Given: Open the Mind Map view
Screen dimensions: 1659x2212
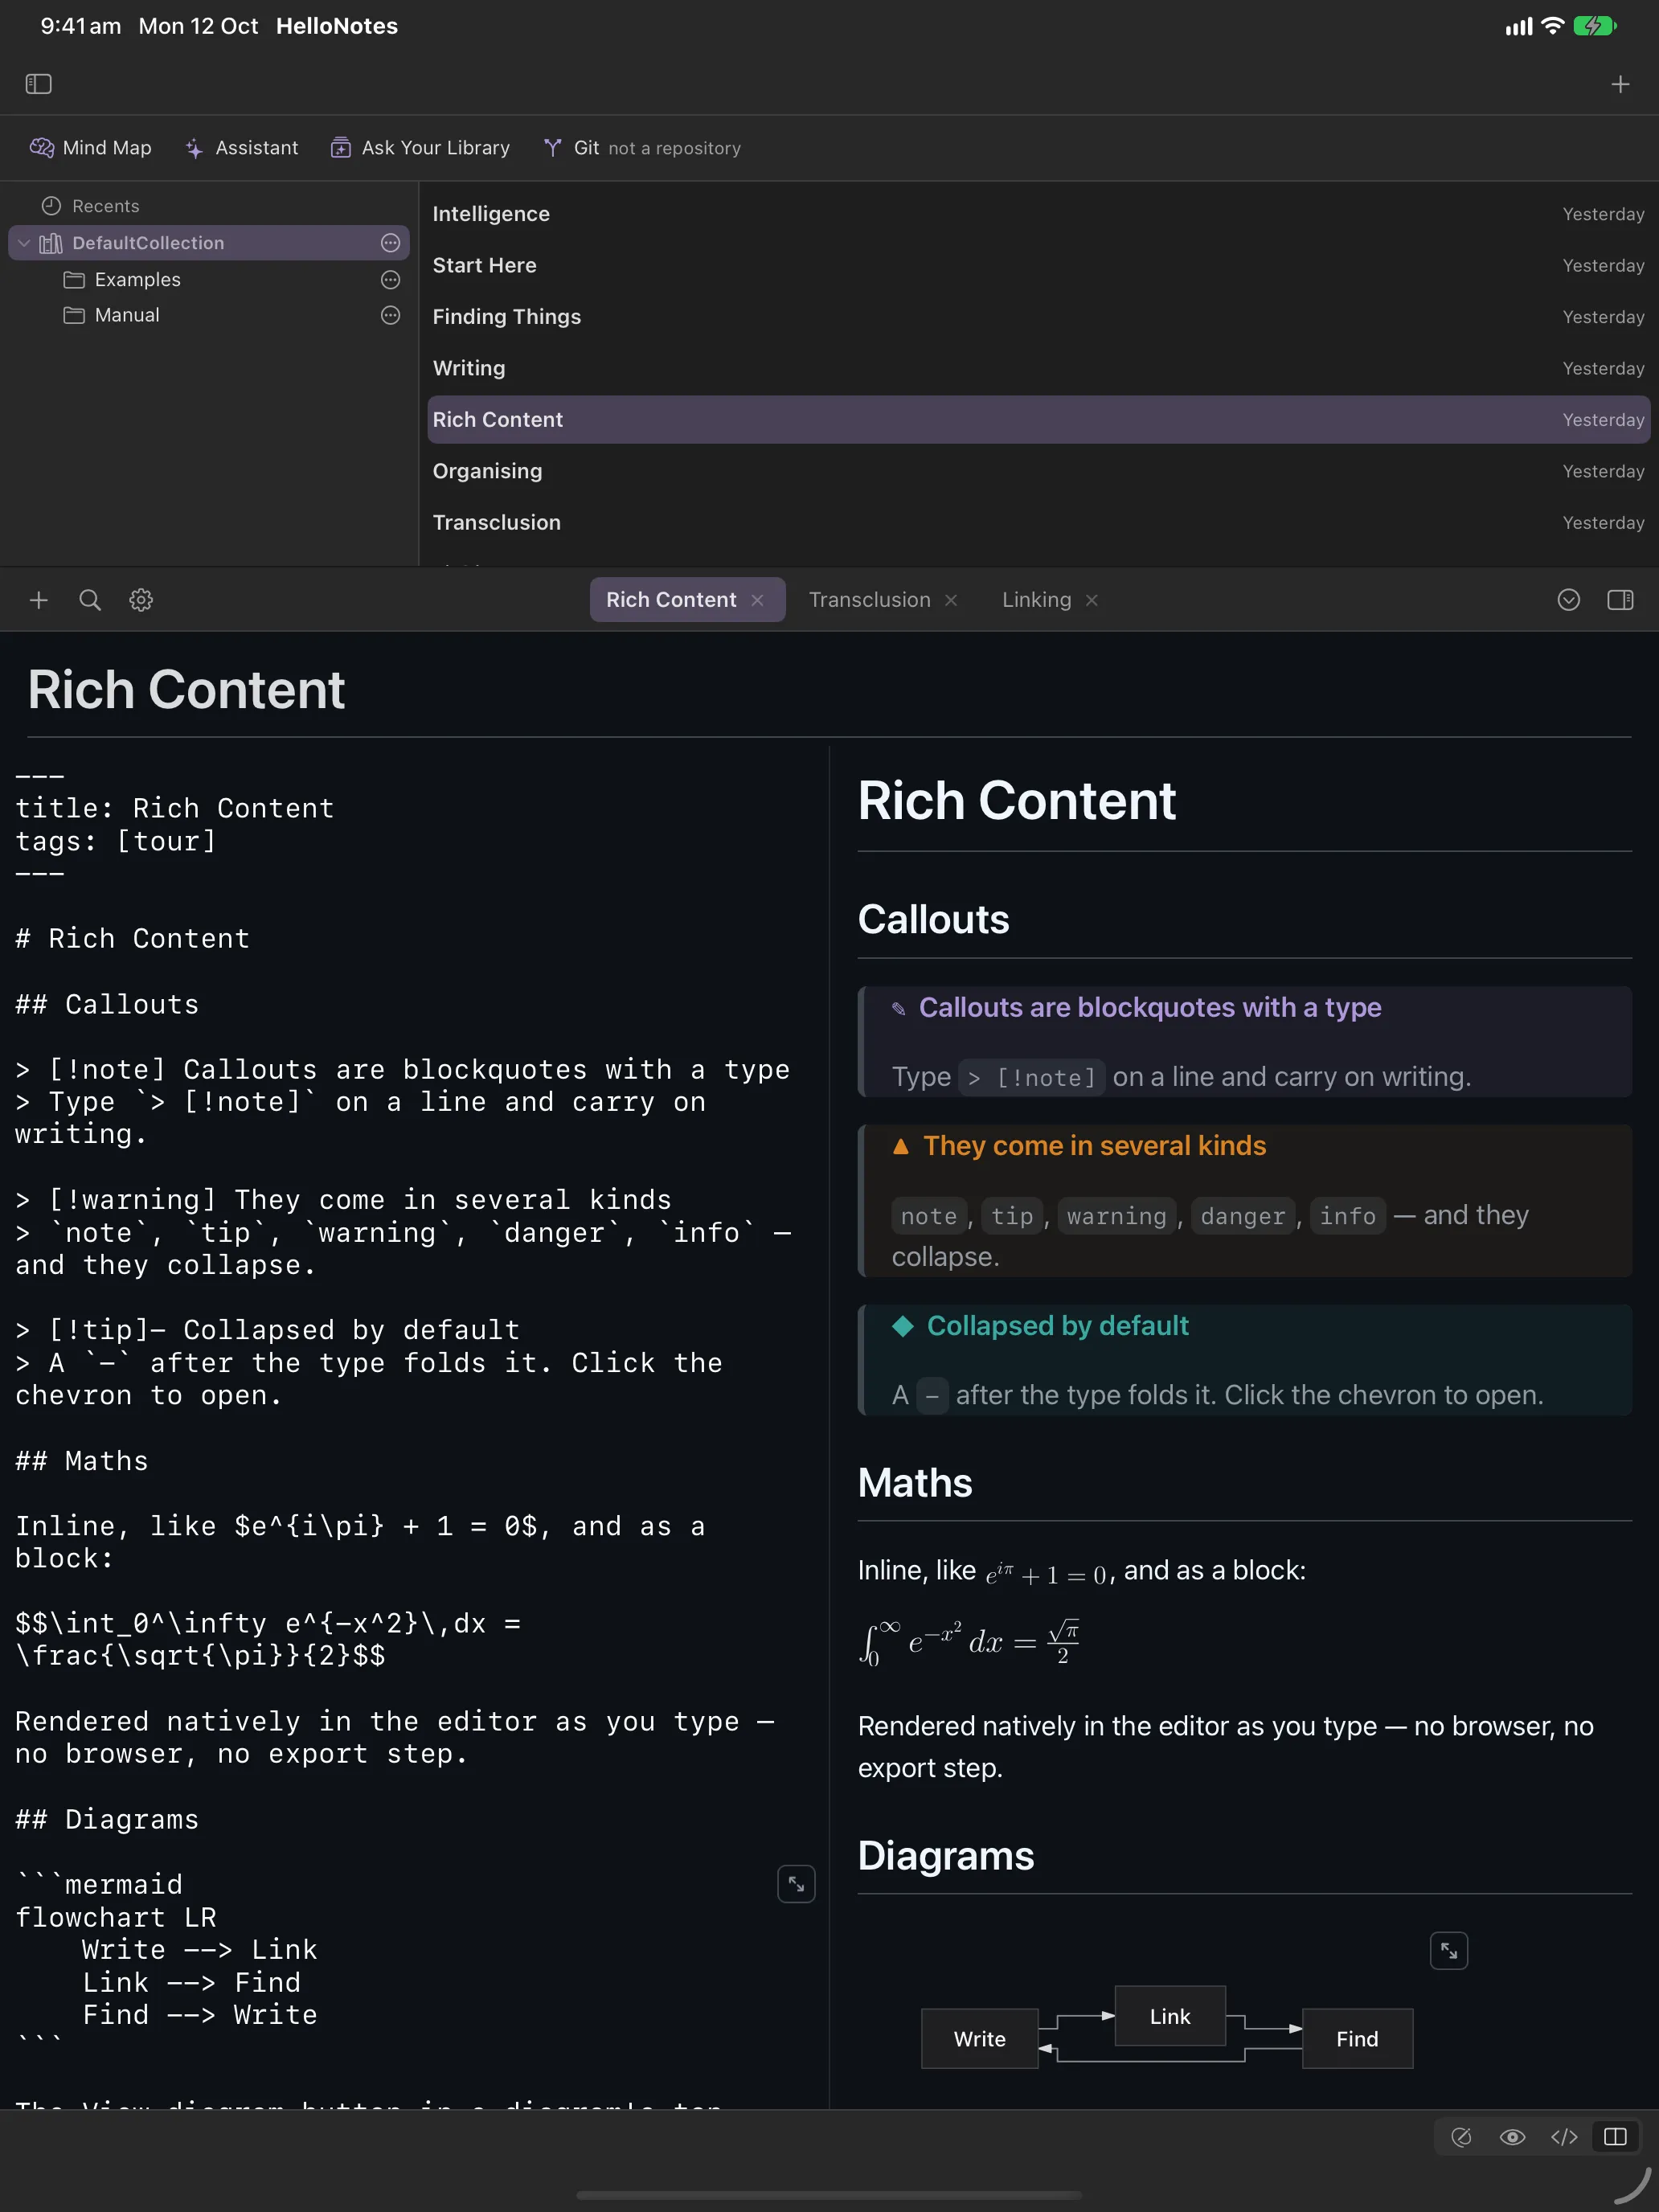Looking at the screenshot, I should tap(91, 148).
